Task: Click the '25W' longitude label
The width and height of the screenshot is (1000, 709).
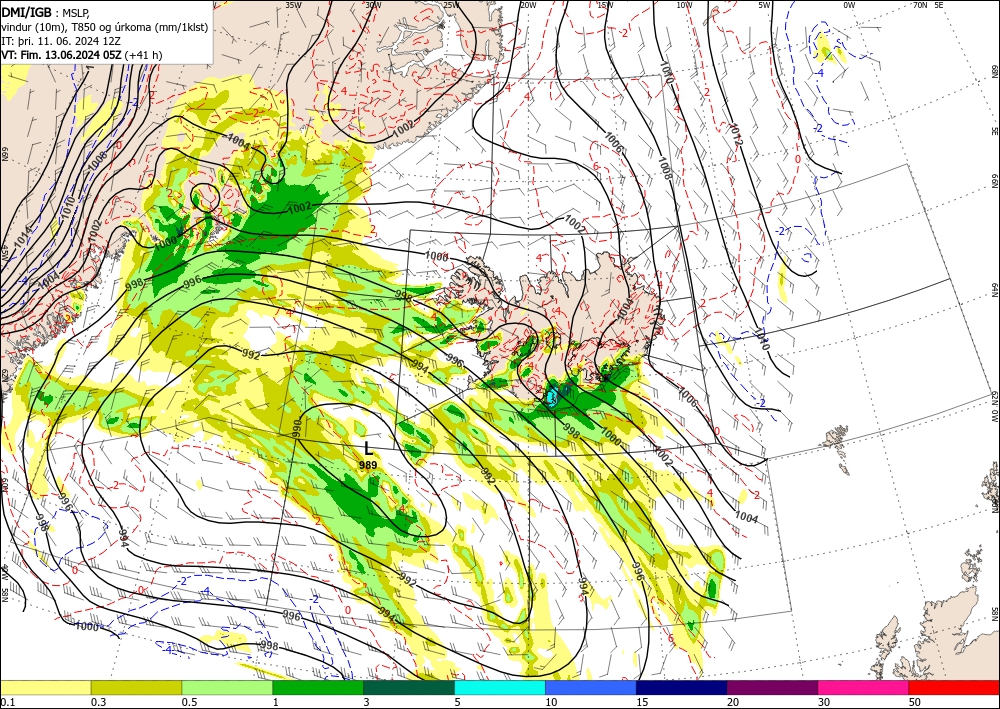Action: click(451, 5)
